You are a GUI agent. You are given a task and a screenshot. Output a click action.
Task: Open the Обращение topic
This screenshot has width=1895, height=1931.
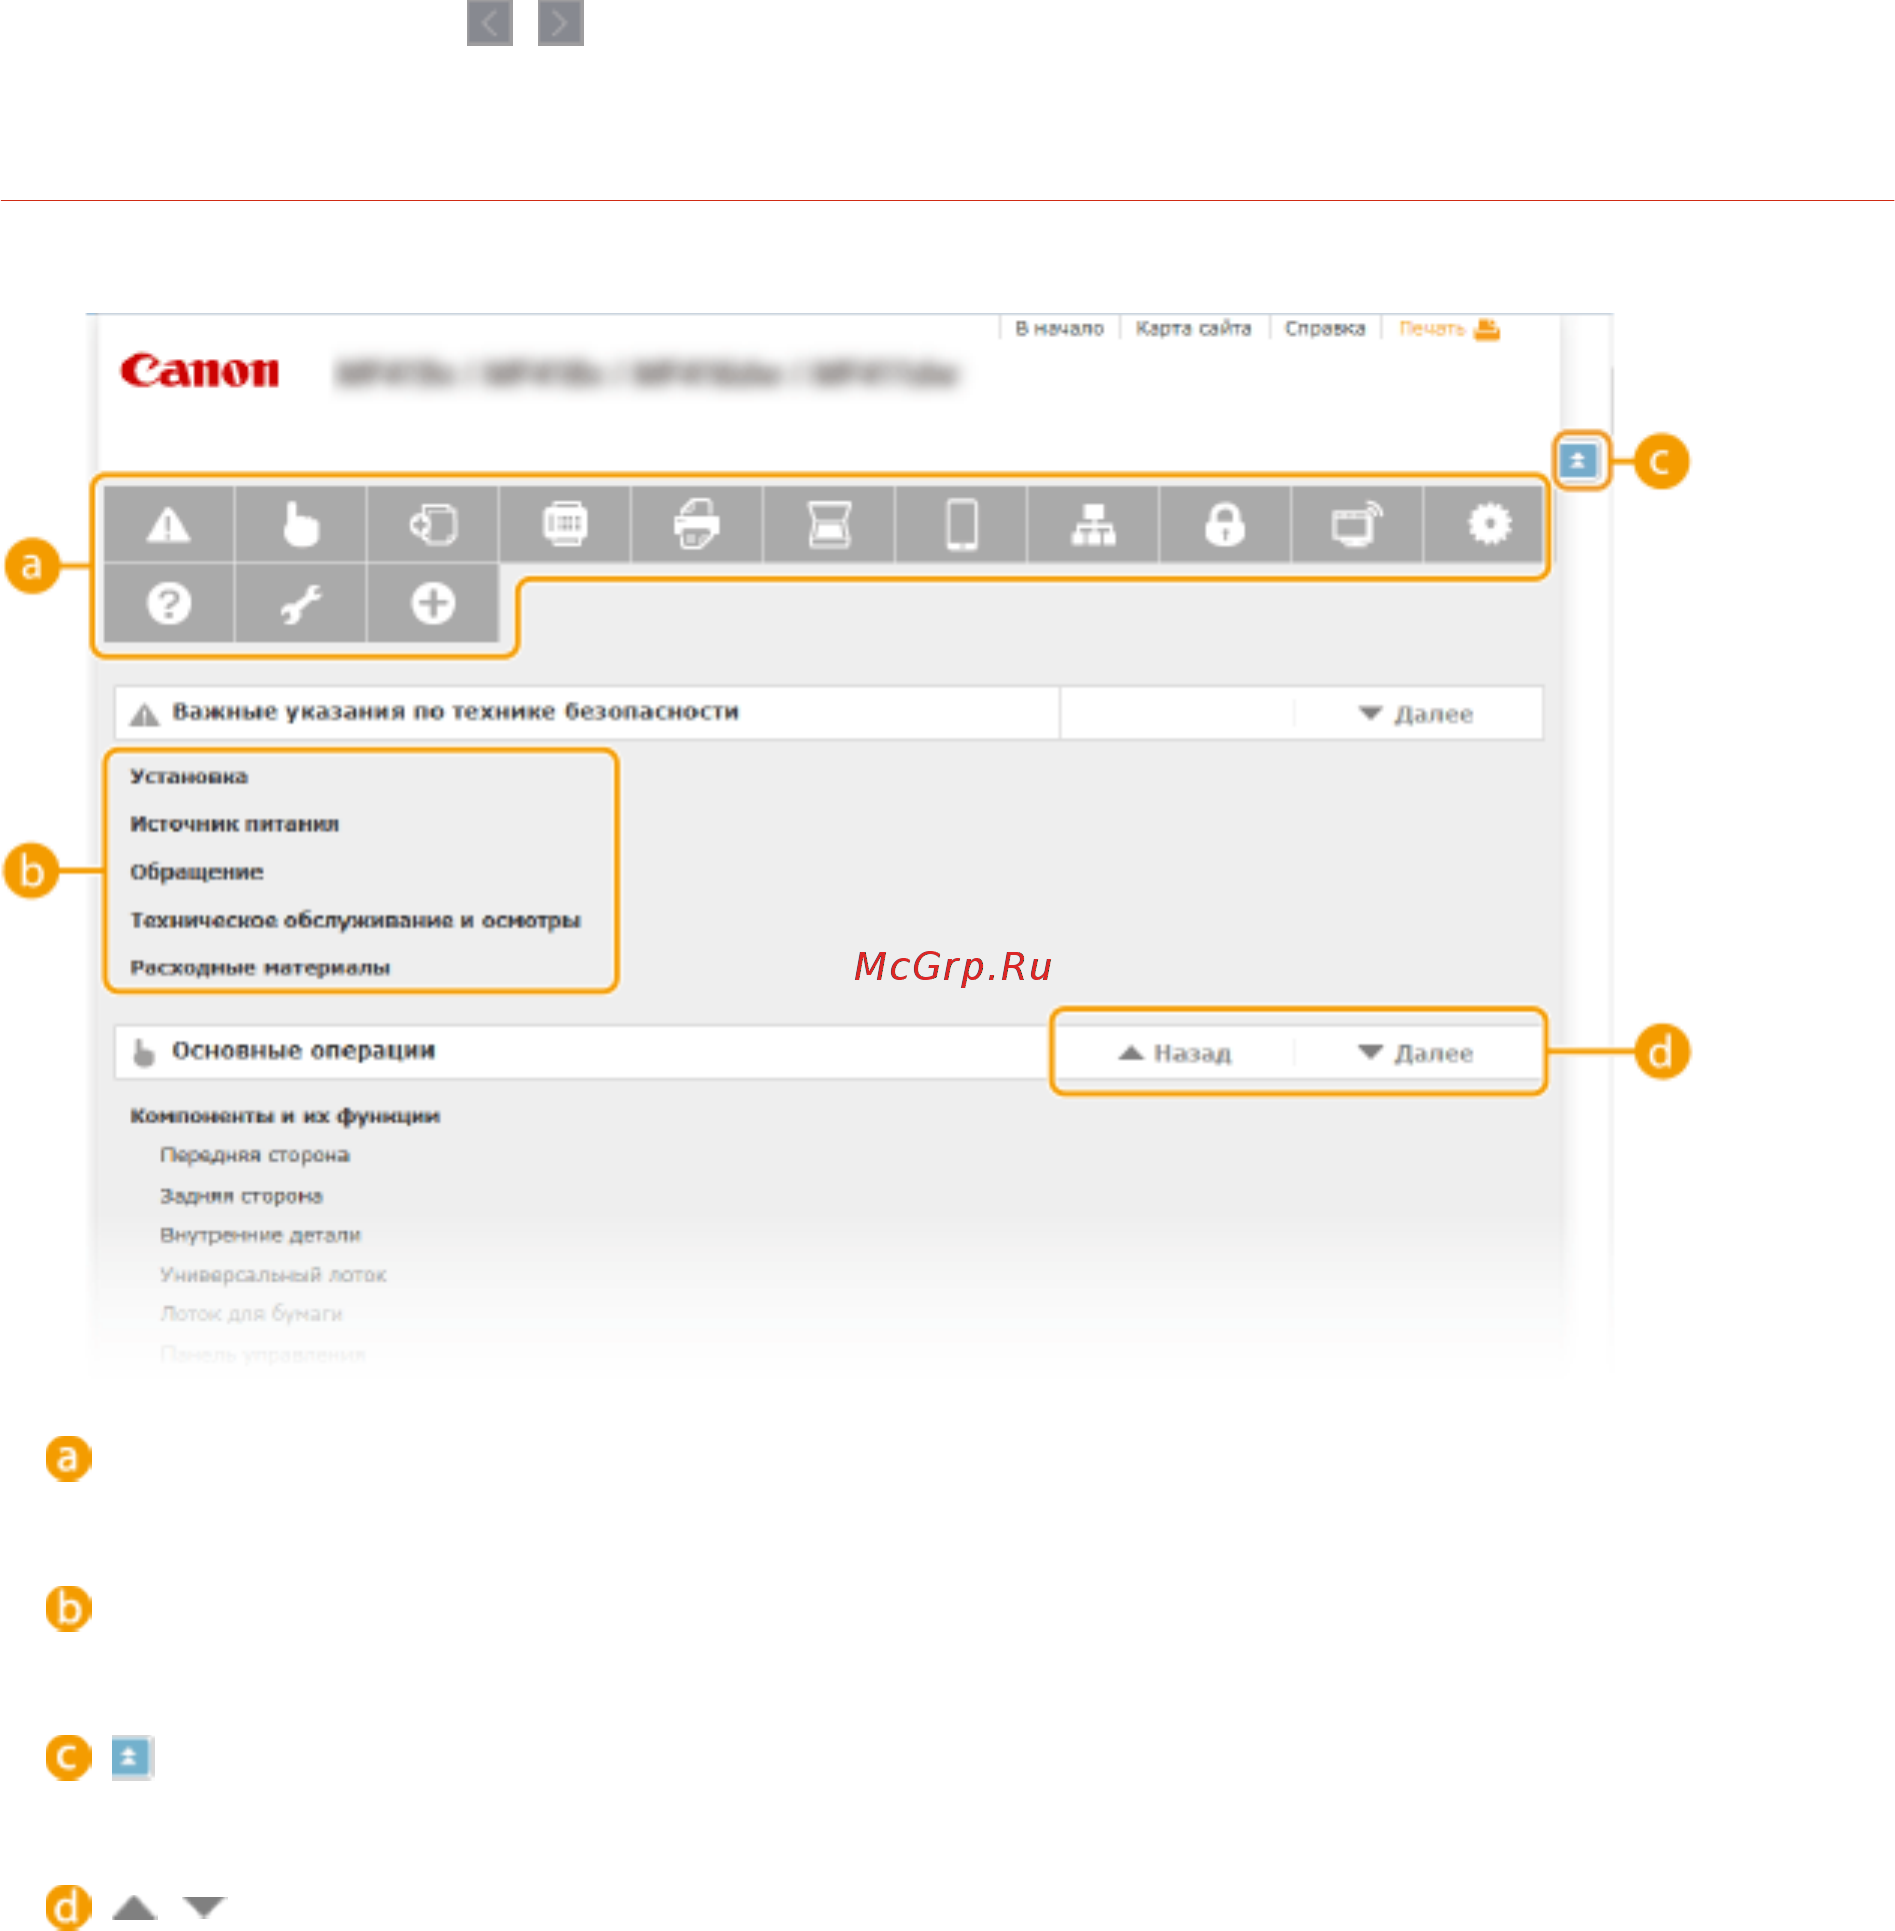click(197, 872)
